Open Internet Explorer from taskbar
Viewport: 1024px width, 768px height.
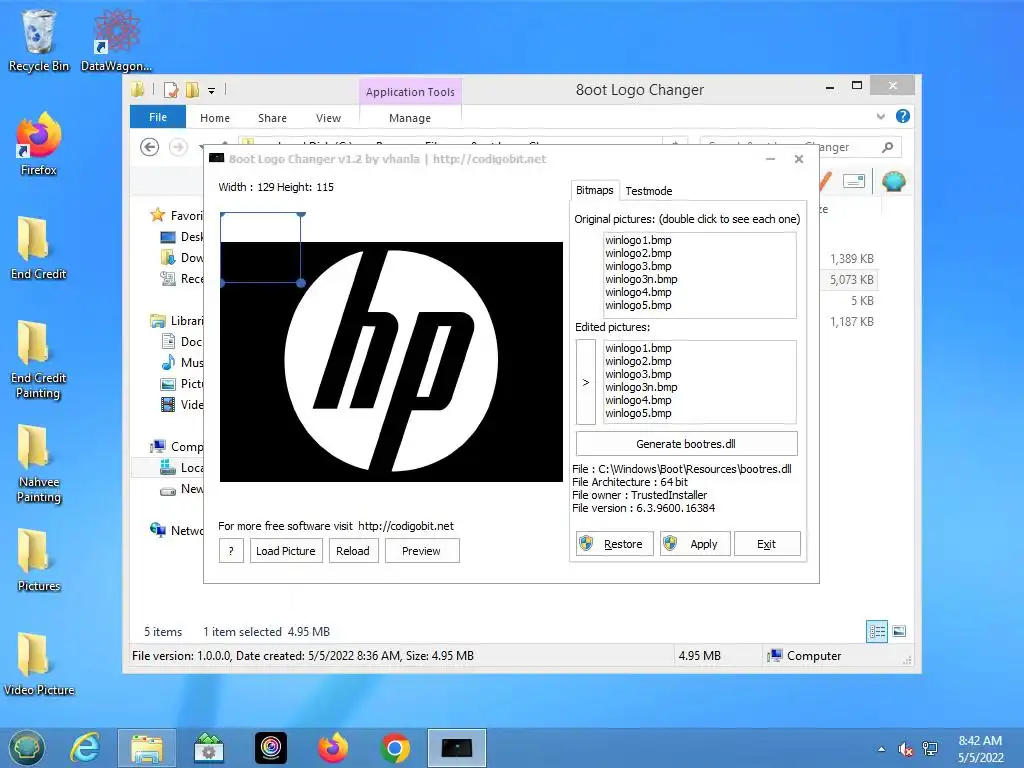point(86,748)
